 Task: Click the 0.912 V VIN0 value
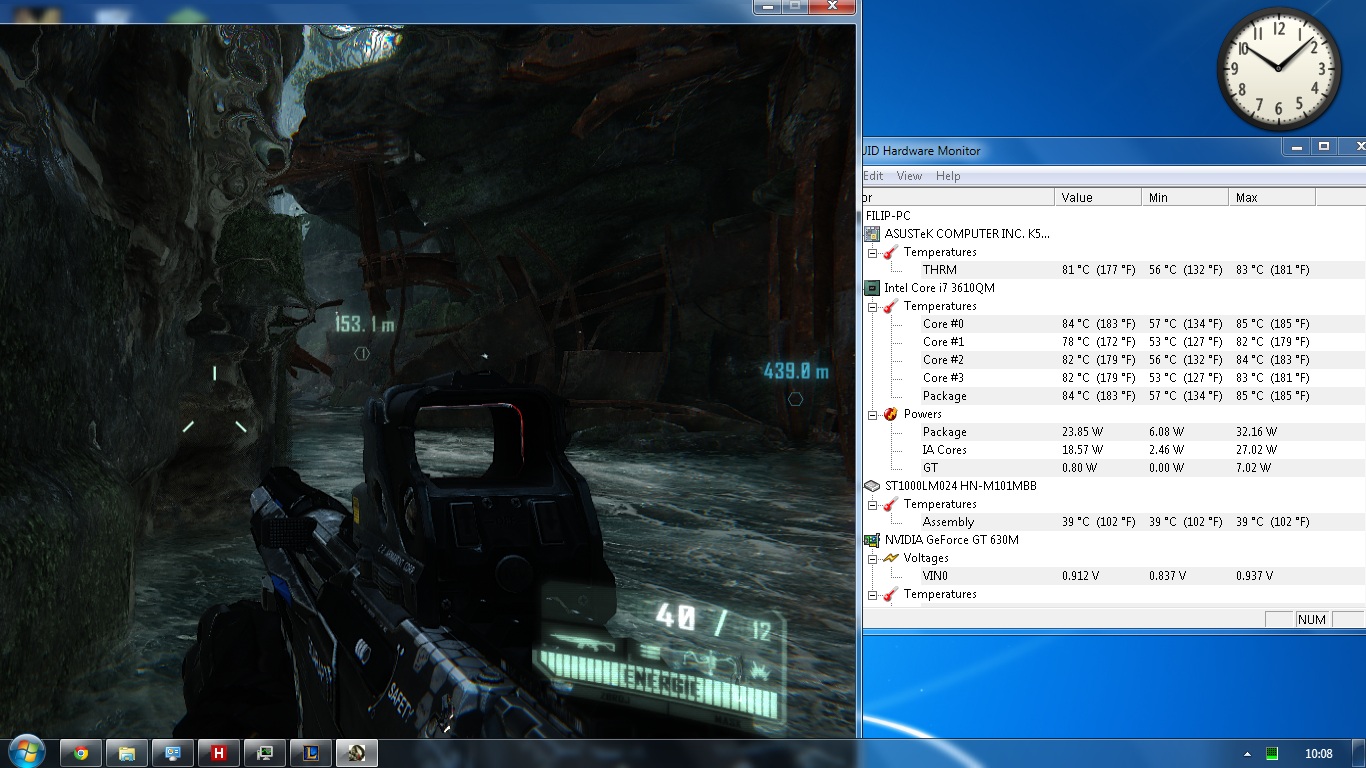(1080, 576)
